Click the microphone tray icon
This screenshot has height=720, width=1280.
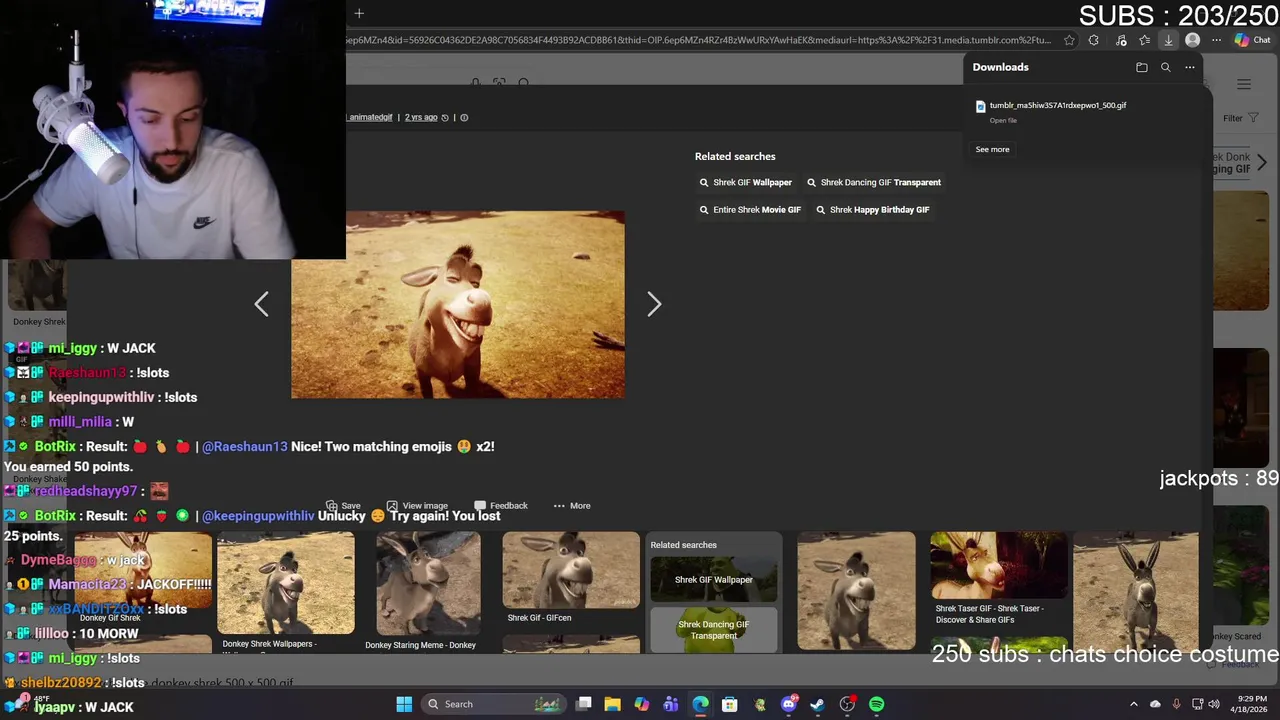coord(1177,704)
